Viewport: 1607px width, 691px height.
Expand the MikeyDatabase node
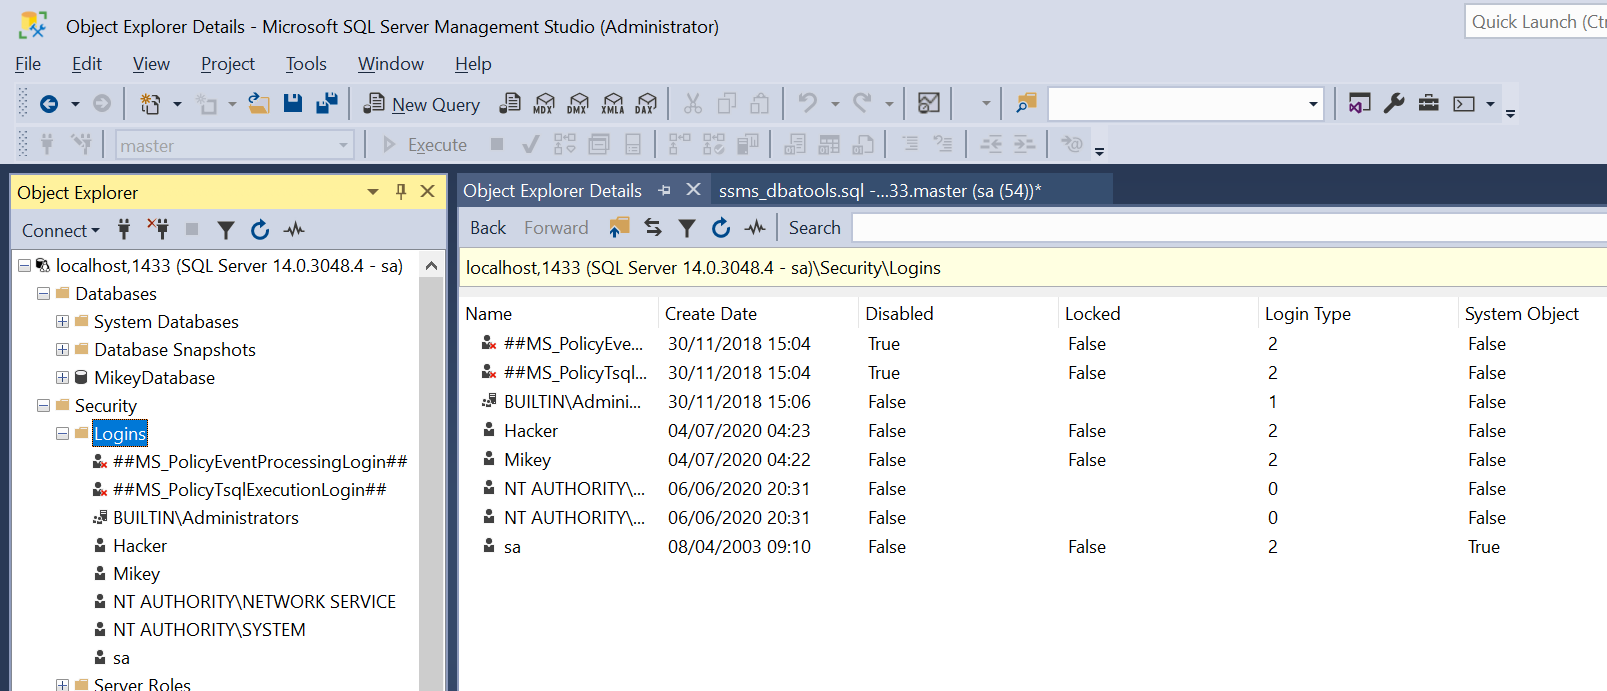62,378
